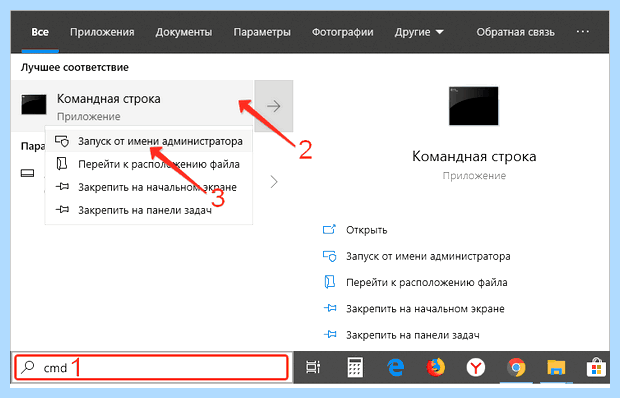Image resolution: width=620 pixels, height=398 pixels.
Task: Switch to the Фотографии tab
Action: click(342, 32)
